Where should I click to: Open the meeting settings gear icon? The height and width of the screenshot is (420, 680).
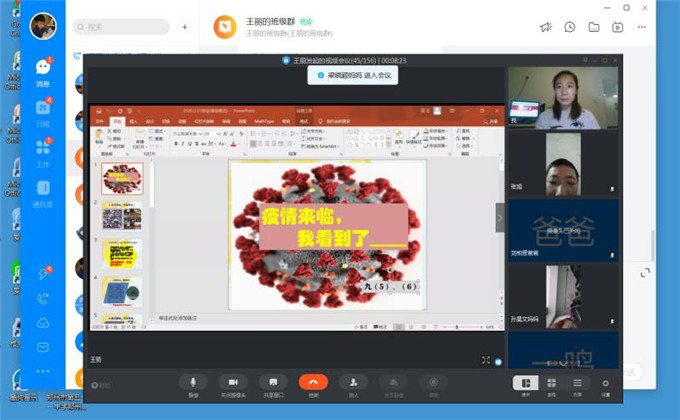(x=605, y=386)
